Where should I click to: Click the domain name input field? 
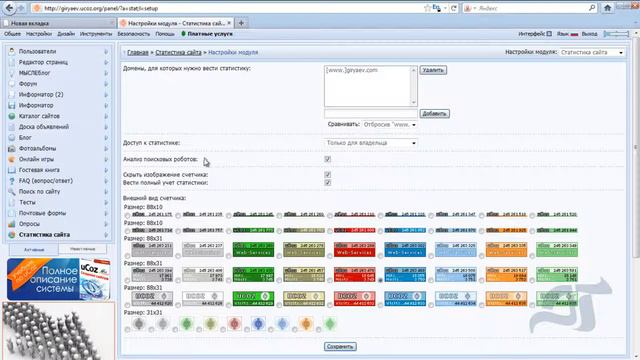(371, 113)
